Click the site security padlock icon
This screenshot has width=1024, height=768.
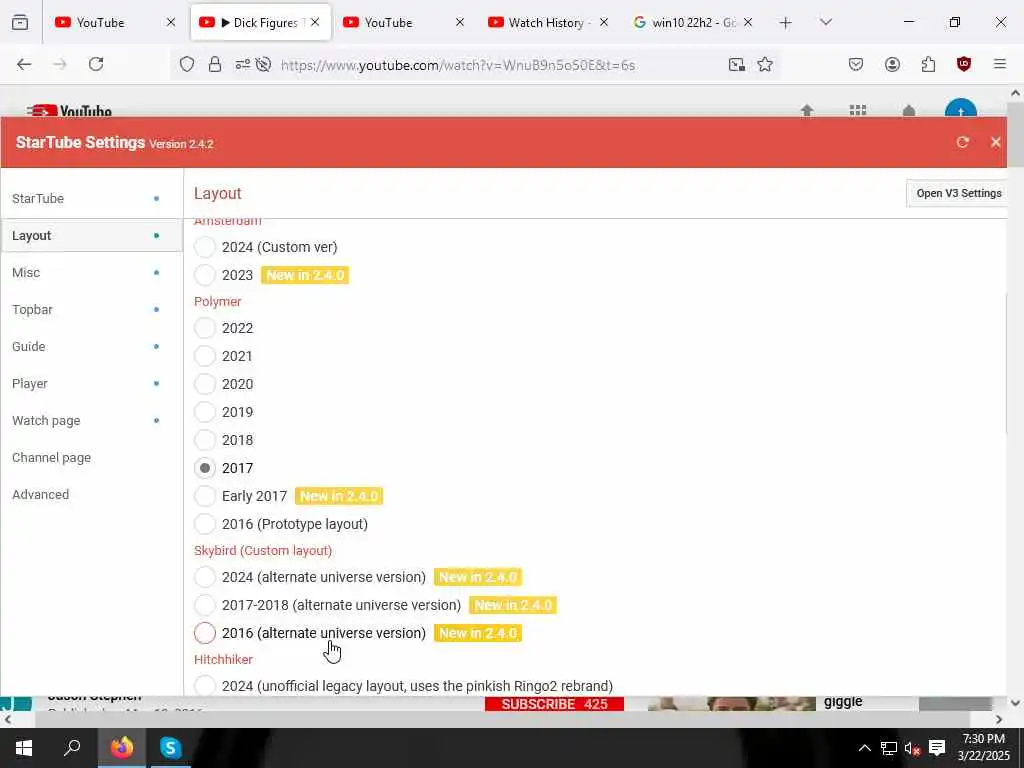point(214,64)
